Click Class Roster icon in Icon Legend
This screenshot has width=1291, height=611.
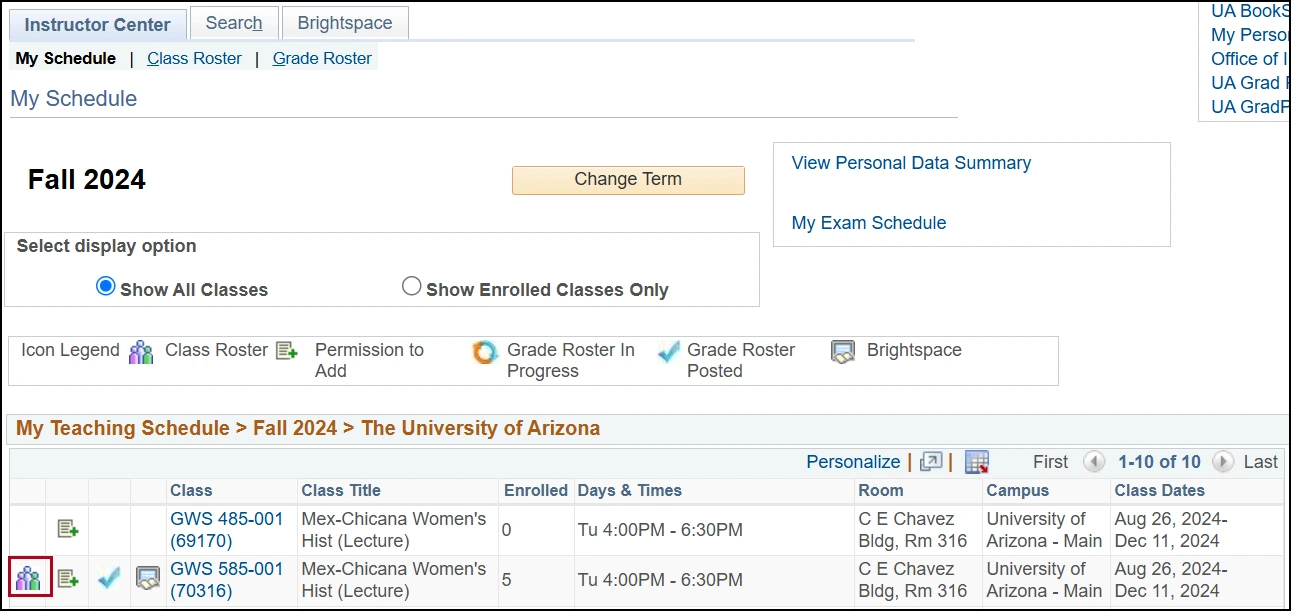pos(142,352)
